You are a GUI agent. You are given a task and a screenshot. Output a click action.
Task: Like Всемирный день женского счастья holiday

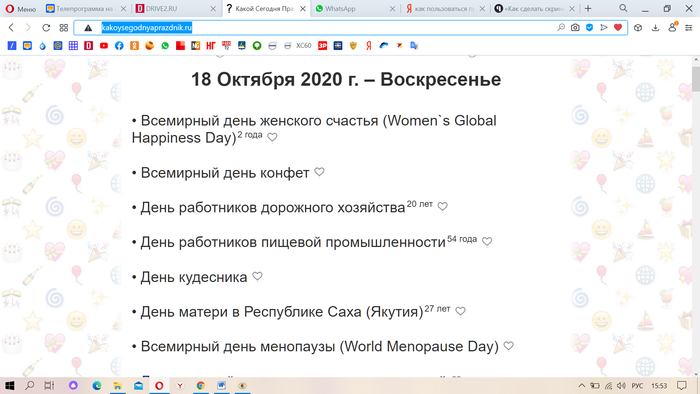tap(272, 137)
